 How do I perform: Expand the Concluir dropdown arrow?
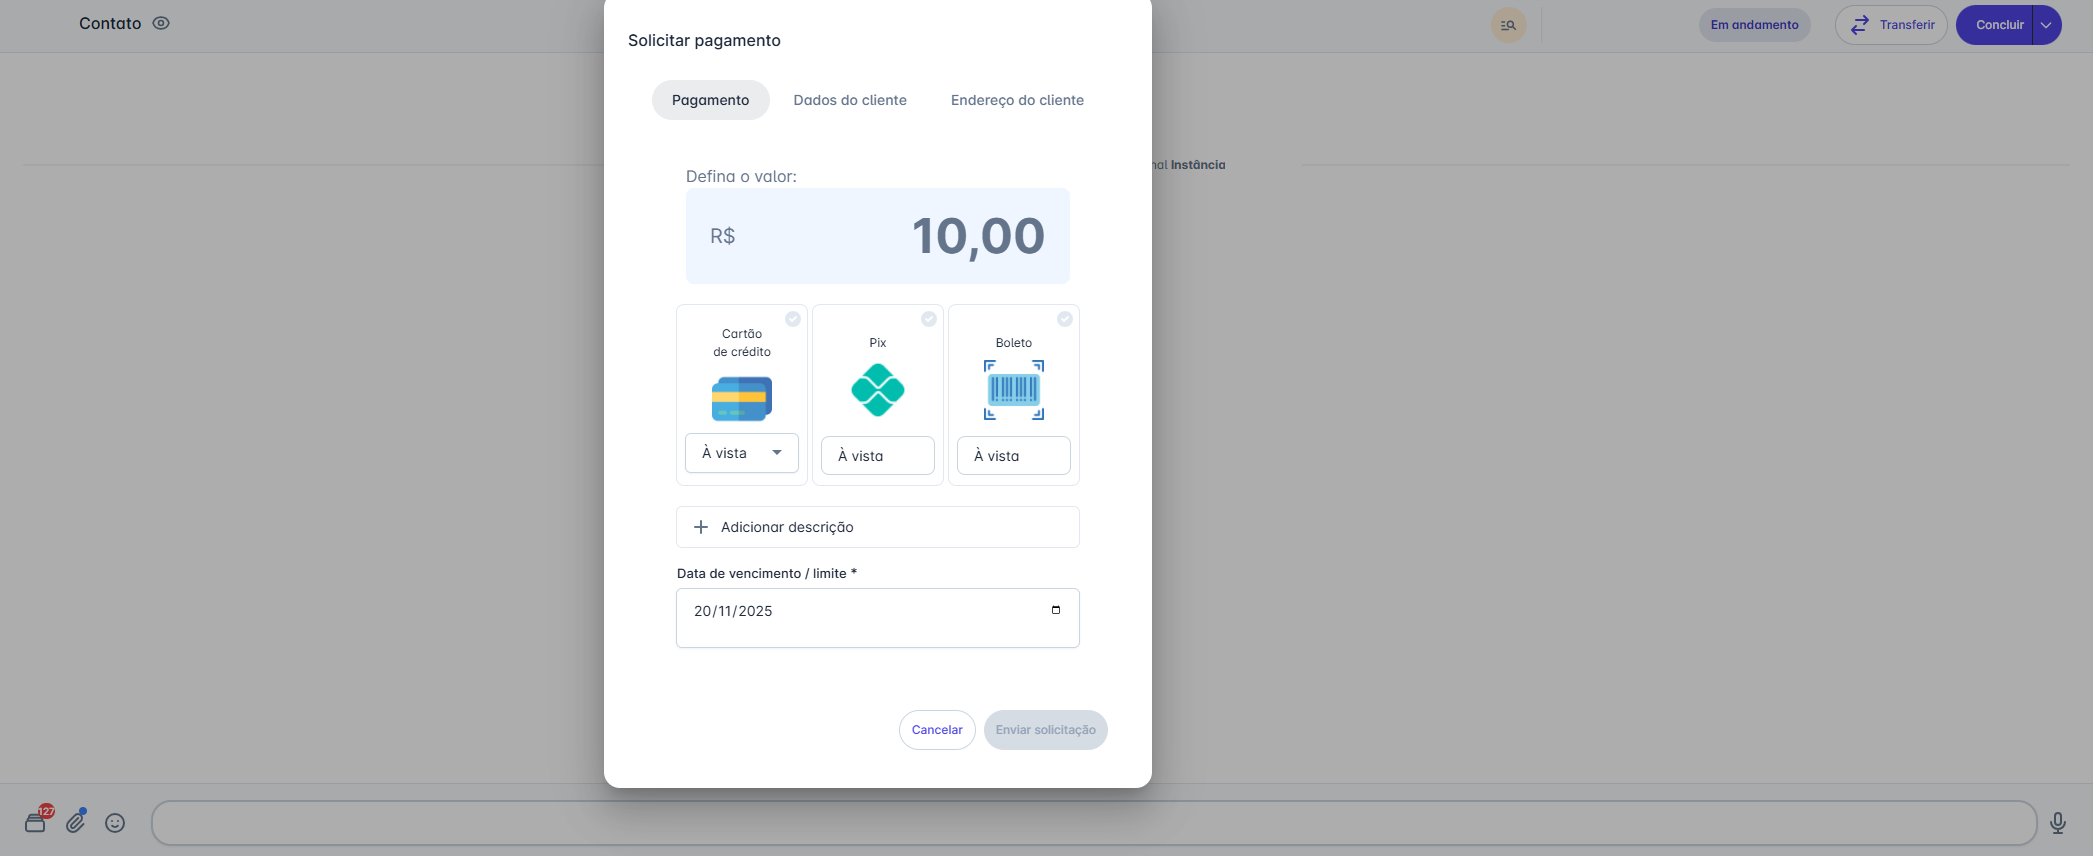[x=2046, y=25]
